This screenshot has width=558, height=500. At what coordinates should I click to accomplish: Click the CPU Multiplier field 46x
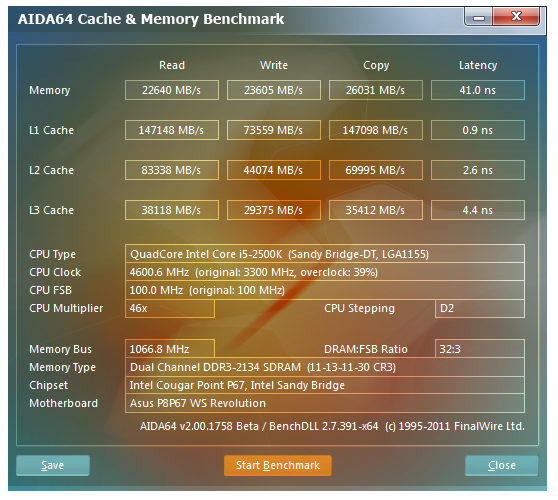[x=170, y=308]
